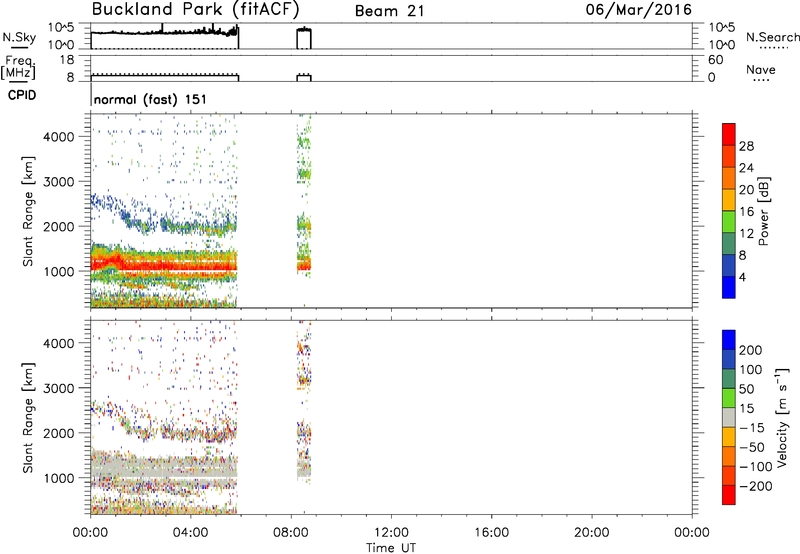The image size is (800, 554).
Task: Click power colorbar tick '4'
Action: [742, 277]
